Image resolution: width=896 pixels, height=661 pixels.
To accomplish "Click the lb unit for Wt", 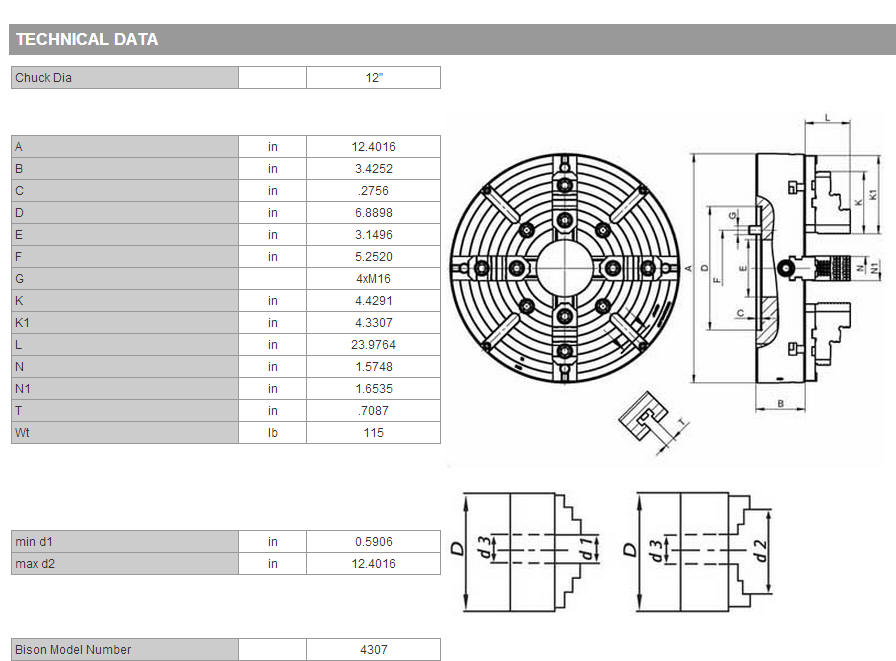I will [273, 432].
